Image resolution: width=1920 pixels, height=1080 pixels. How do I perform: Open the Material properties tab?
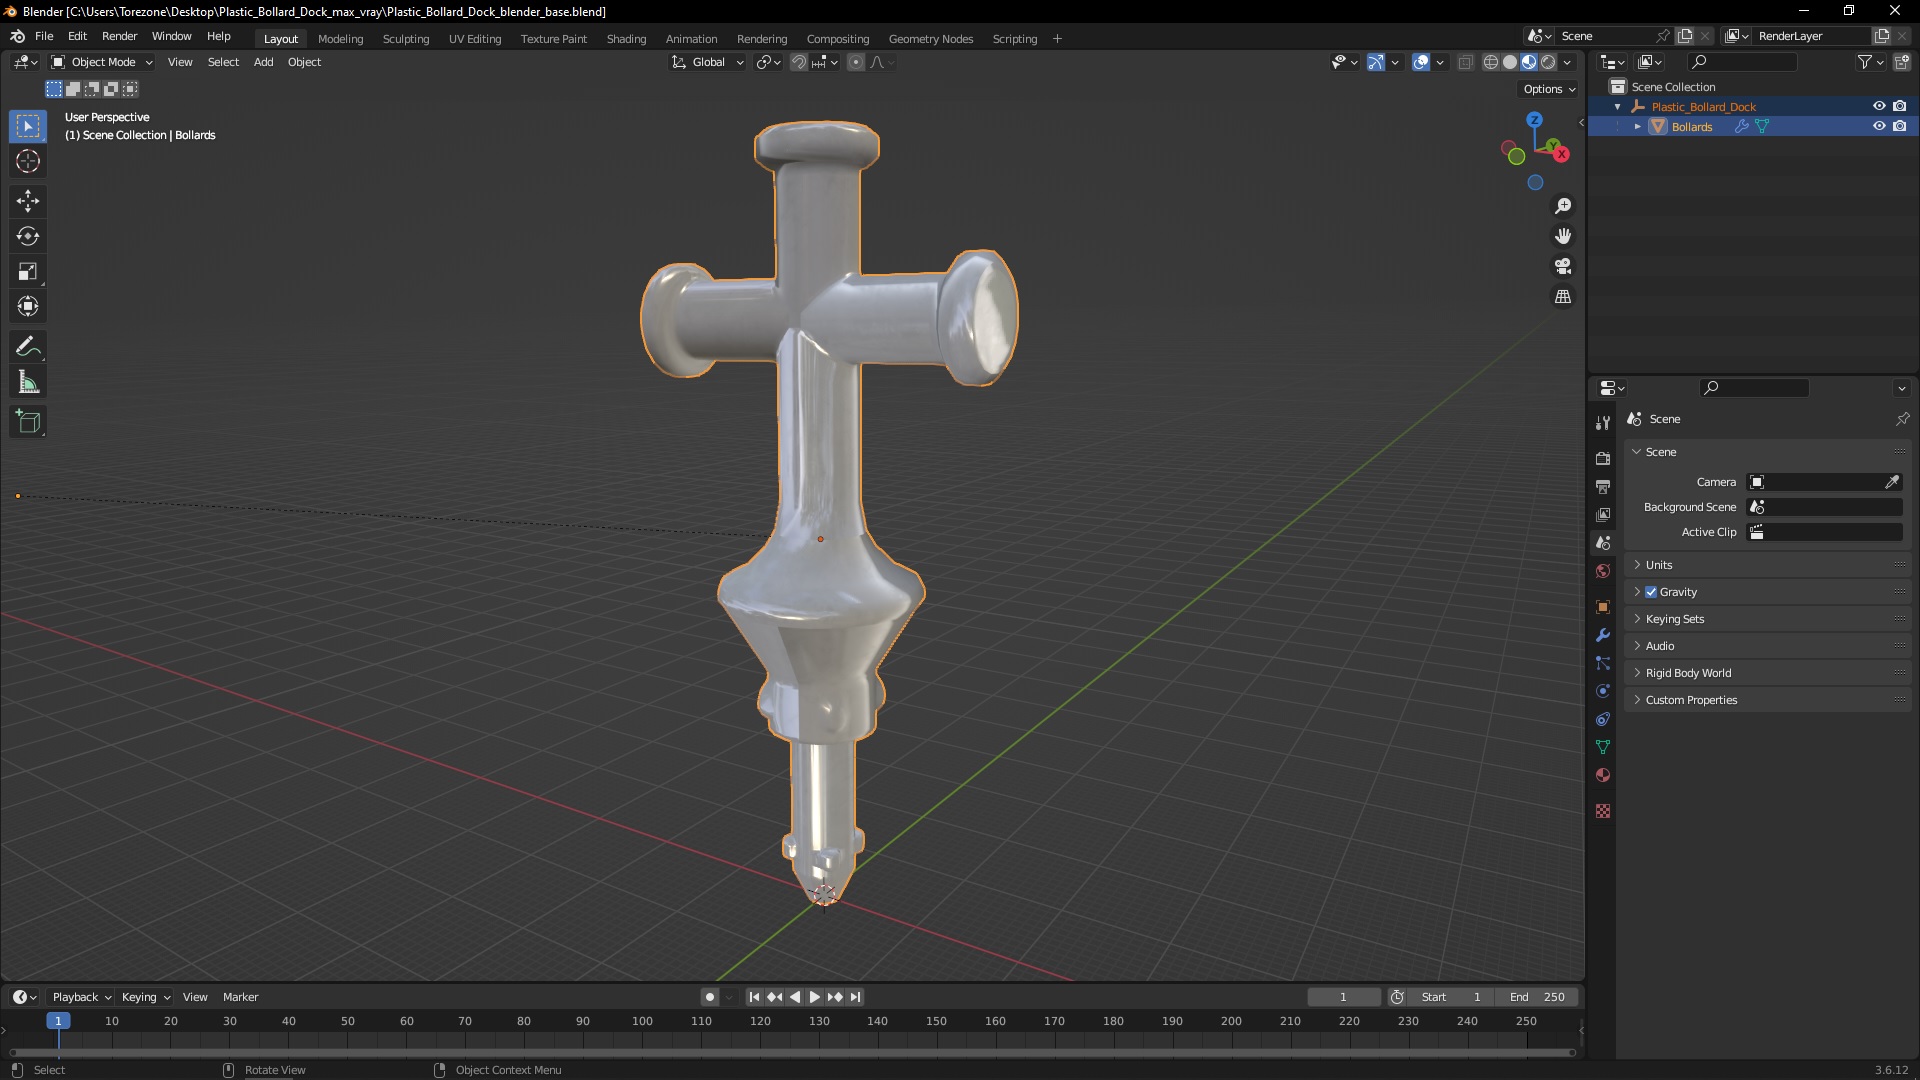(1603, 775)
